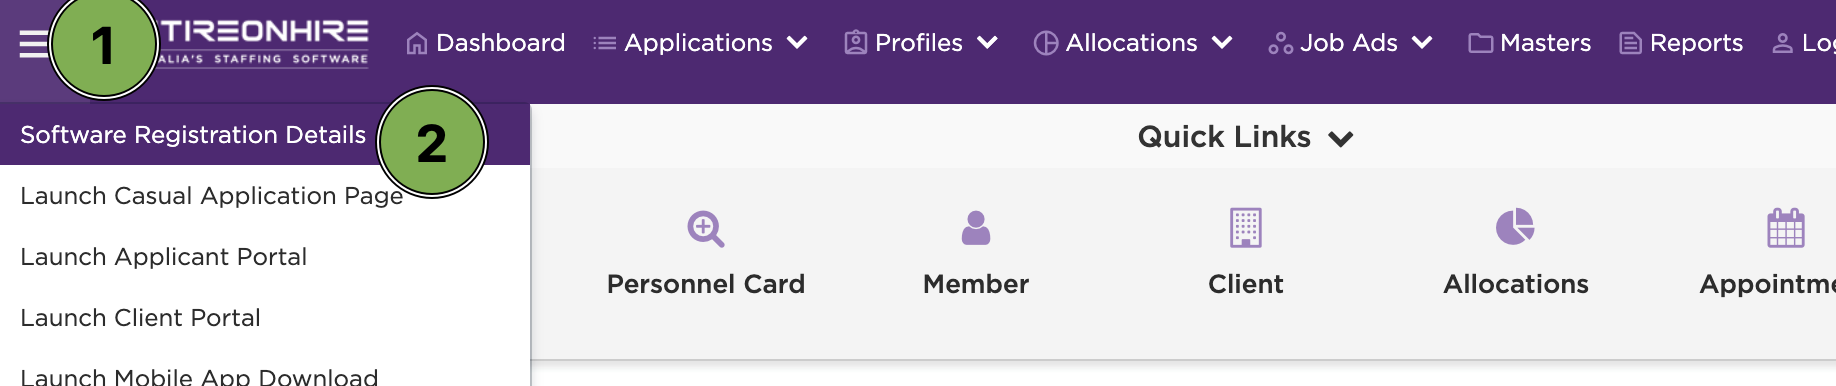Open the hamburger menu icon
The image size is (1836, 386).
coord(33,44)
